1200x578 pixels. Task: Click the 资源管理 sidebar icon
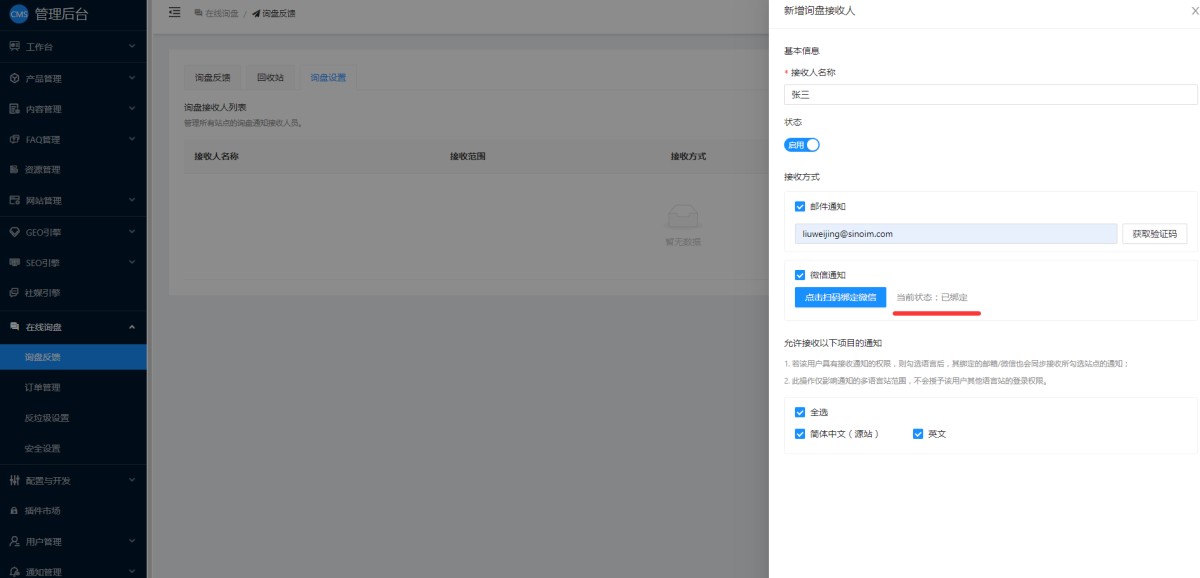coord(14,170)
